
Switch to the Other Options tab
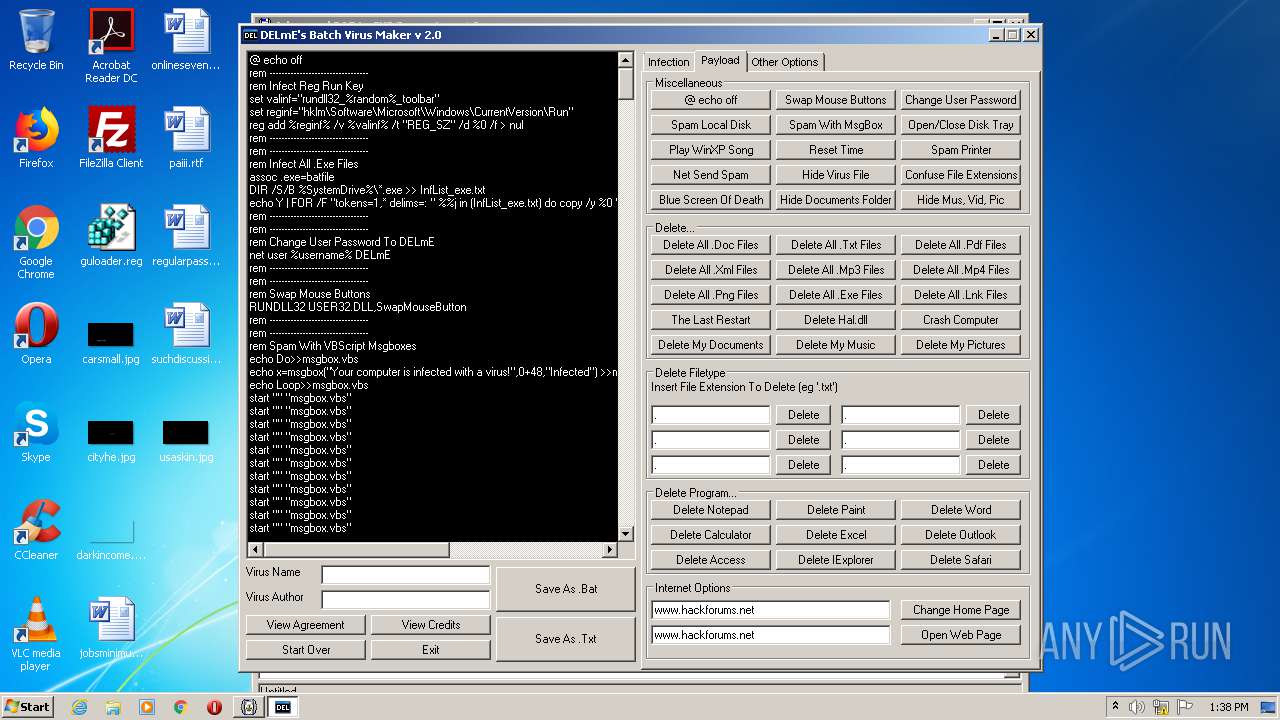pos(785,62)
